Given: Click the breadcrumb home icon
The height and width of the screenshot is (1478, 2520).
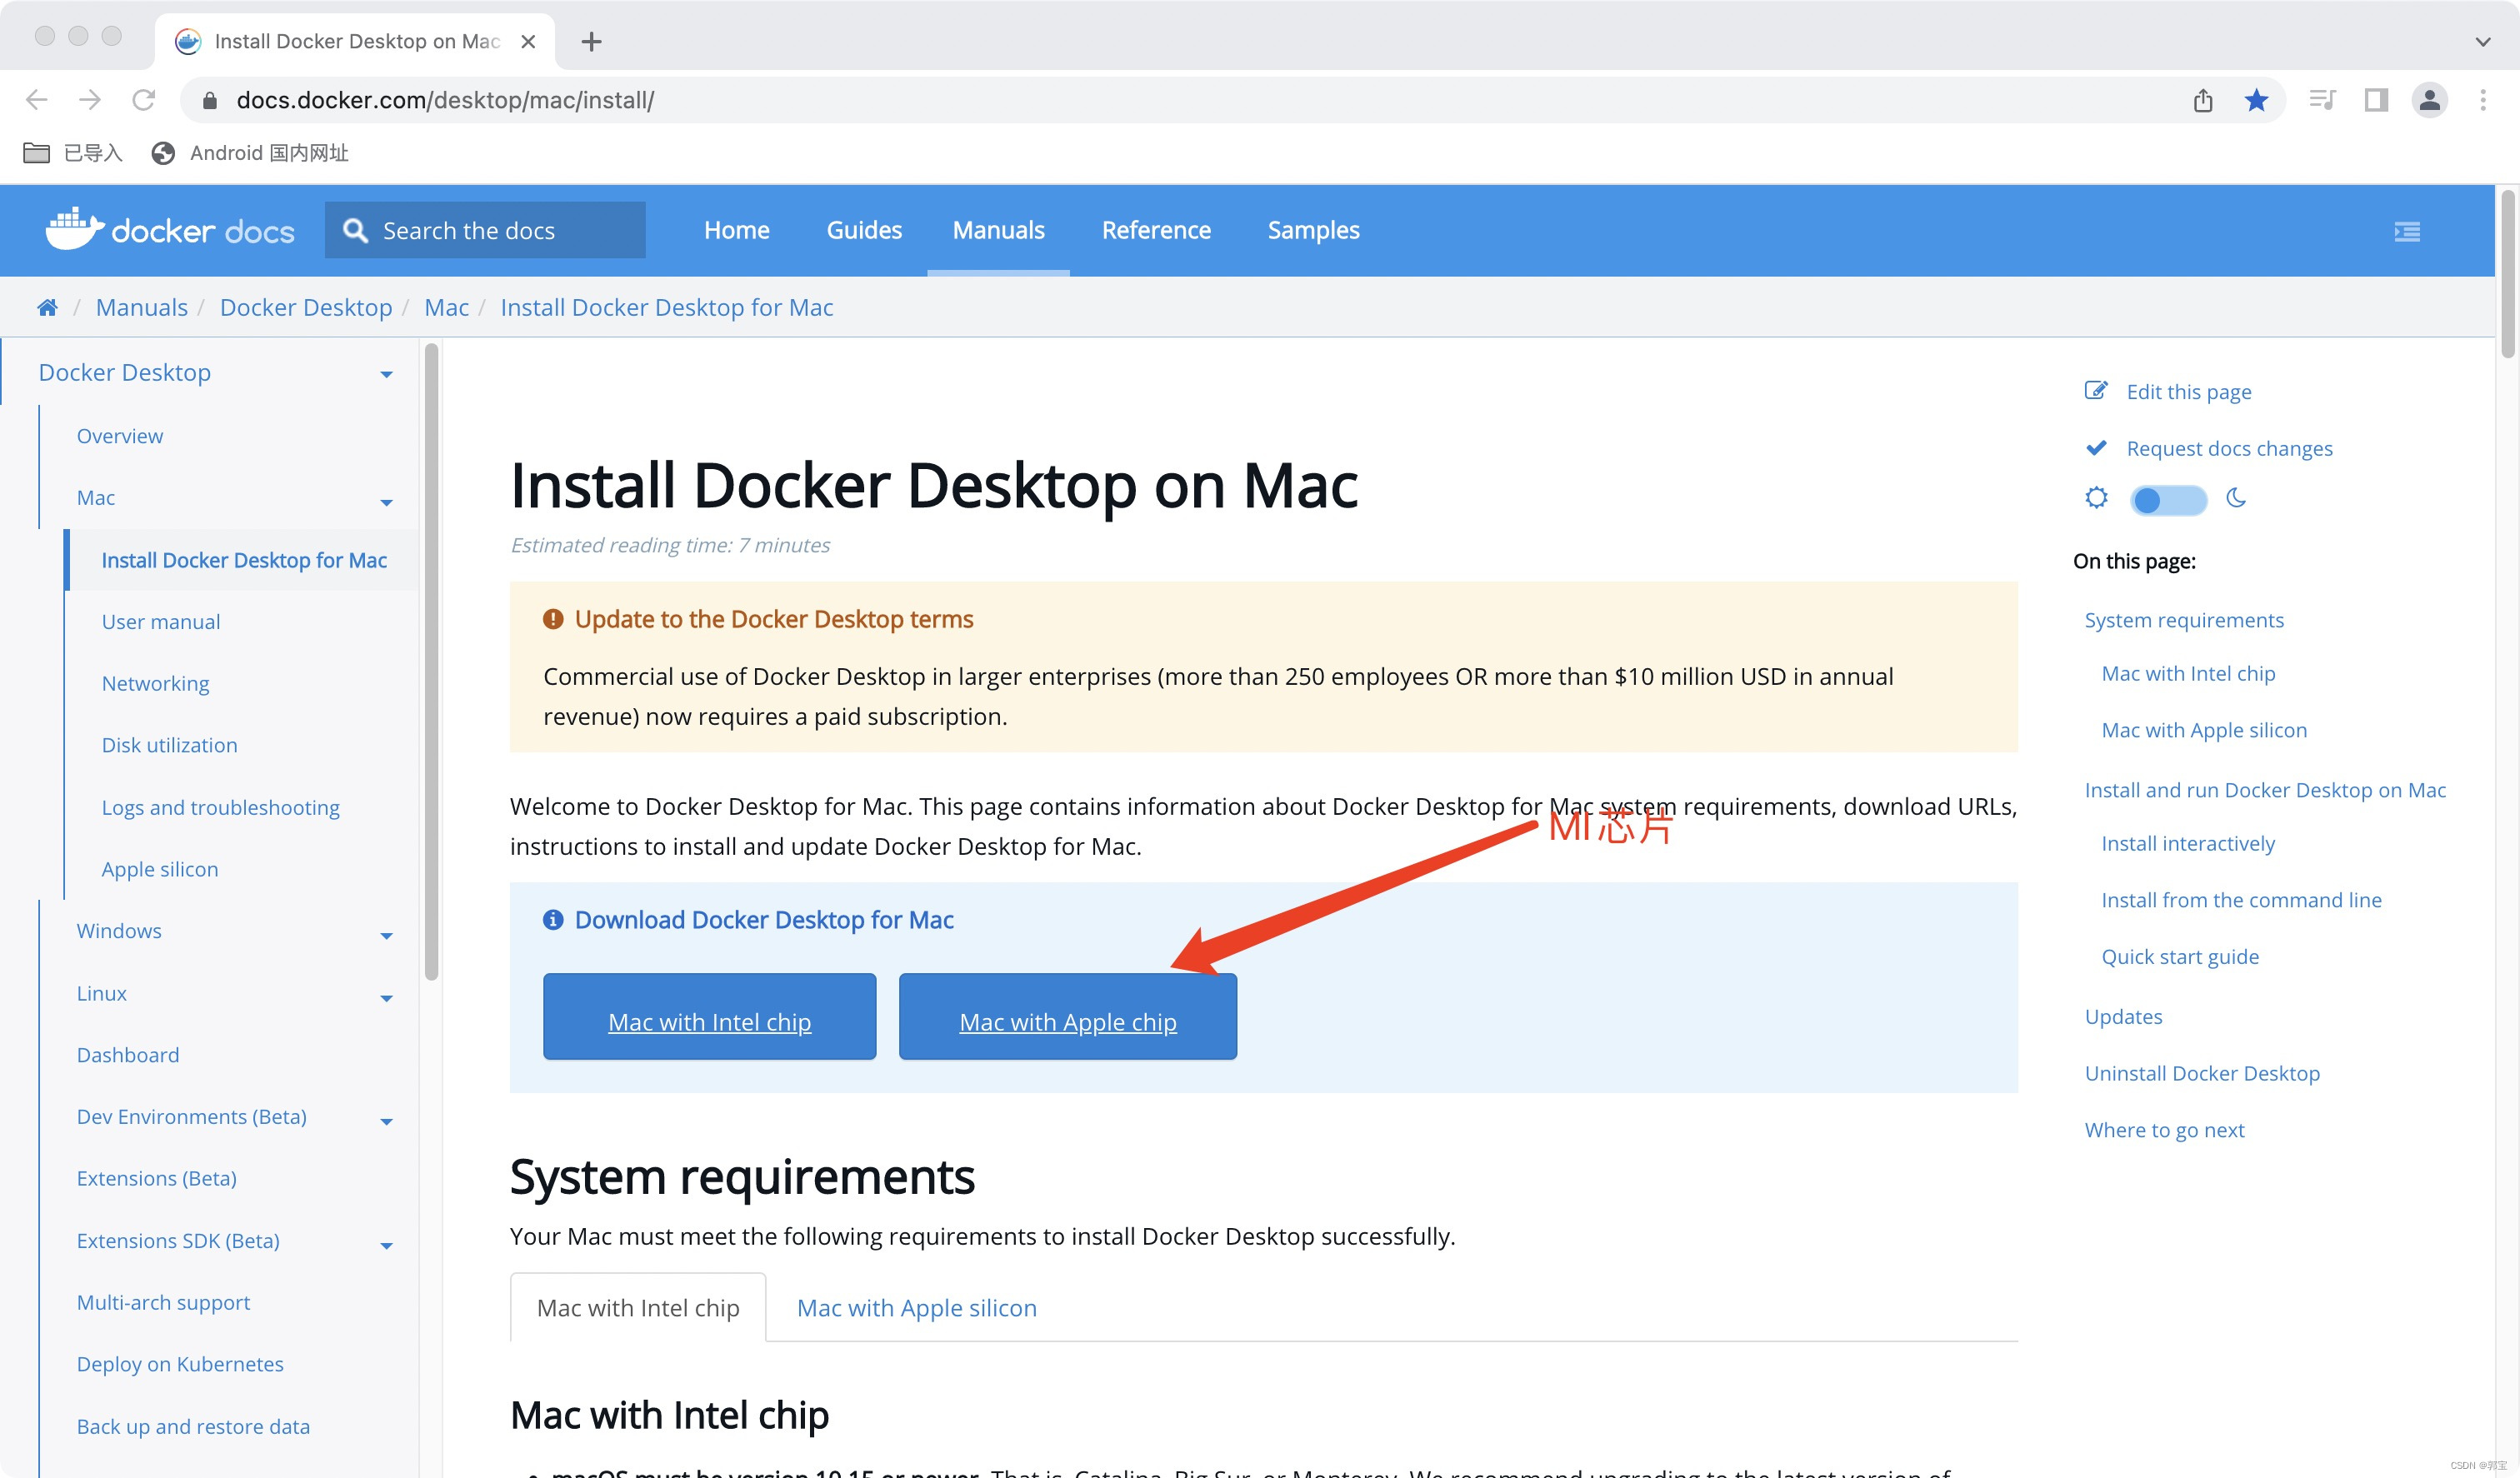Looking at the screenshot, I should [47, 307].
